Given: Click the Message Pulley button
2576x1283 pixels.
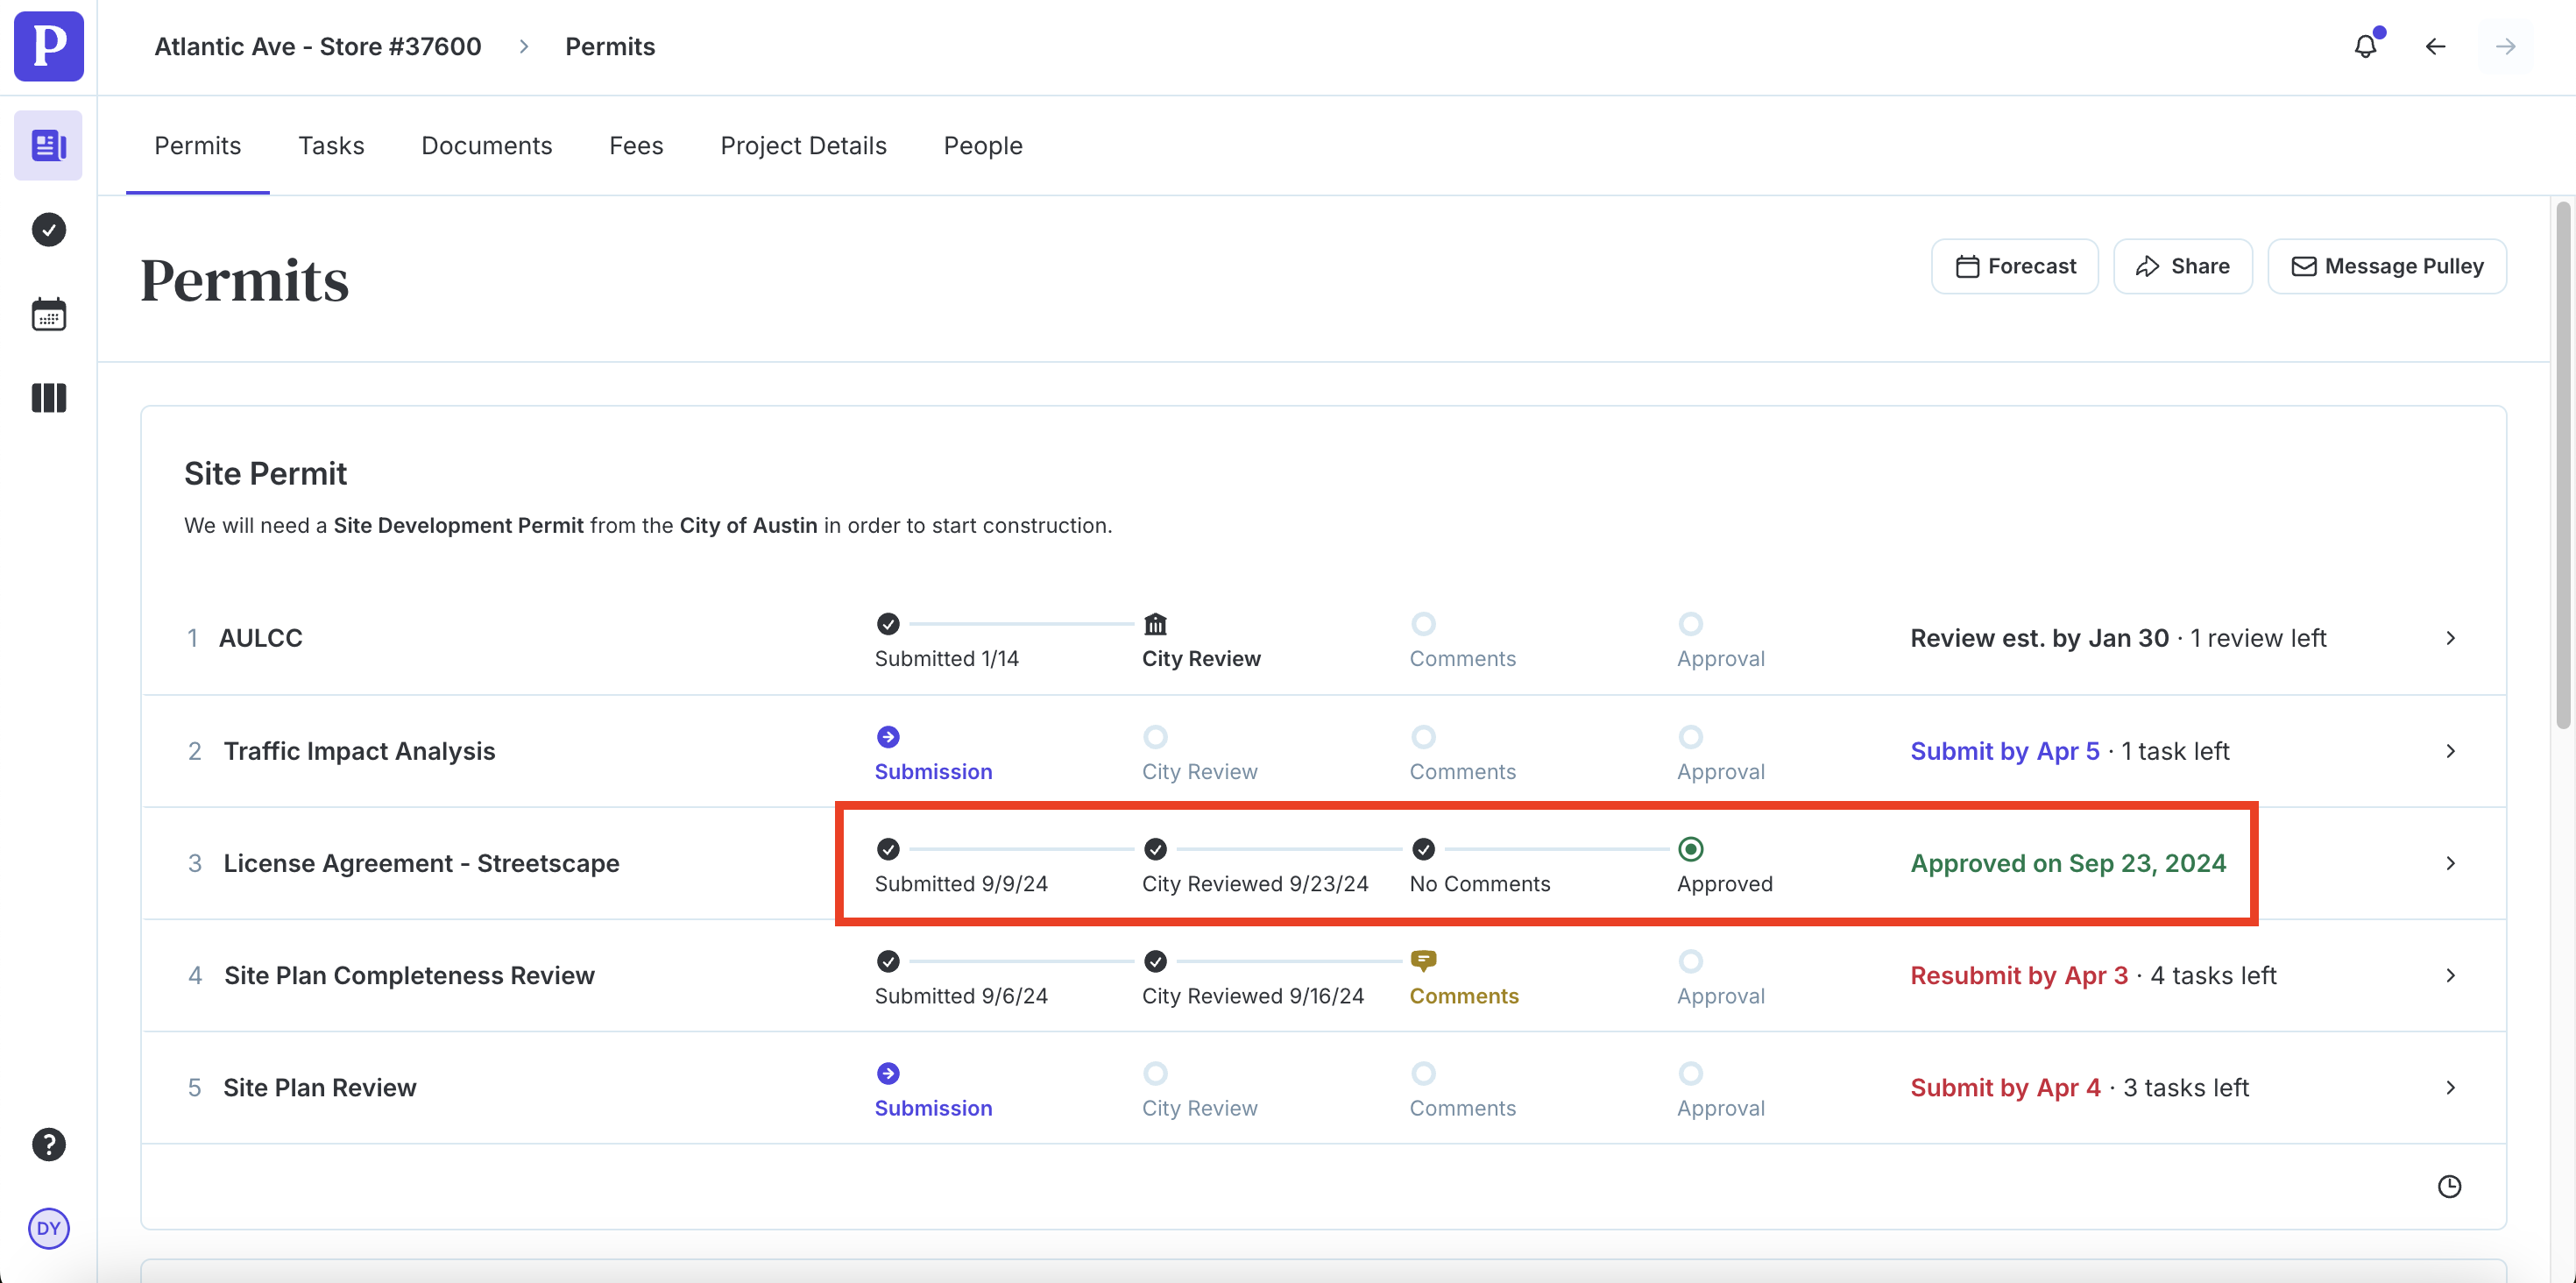Looking at the screenshot, I should 2387,266.
